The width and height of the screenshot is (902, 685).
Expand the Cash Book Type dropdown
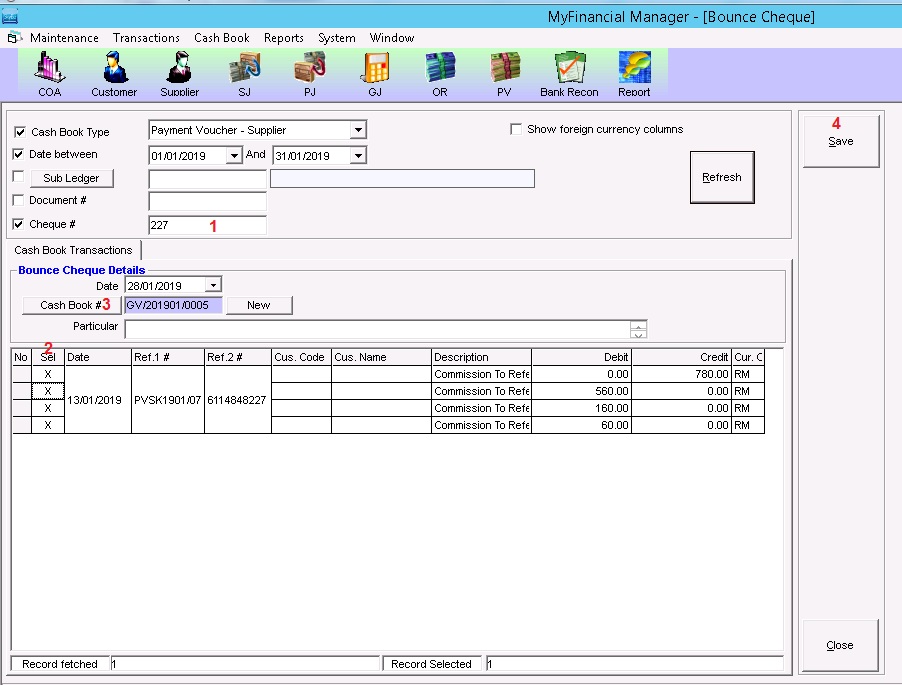[358, 130]
